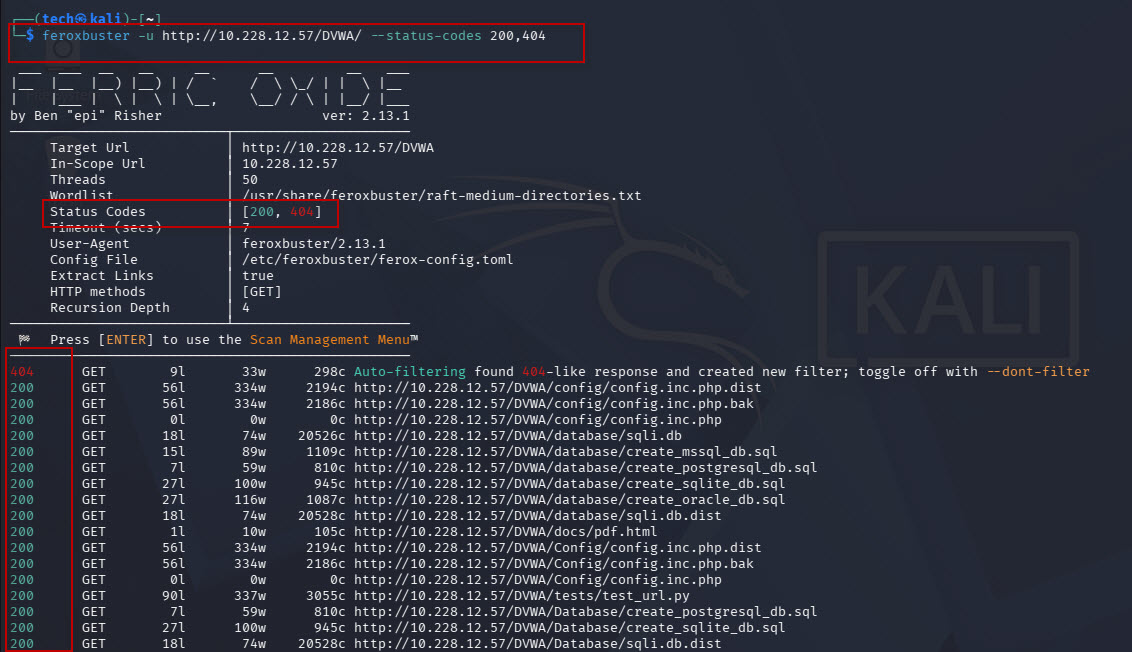Open lowercase database/sqli.db.dist URL
Viewport: 1132px width, 652px height.
click(538, 516)
